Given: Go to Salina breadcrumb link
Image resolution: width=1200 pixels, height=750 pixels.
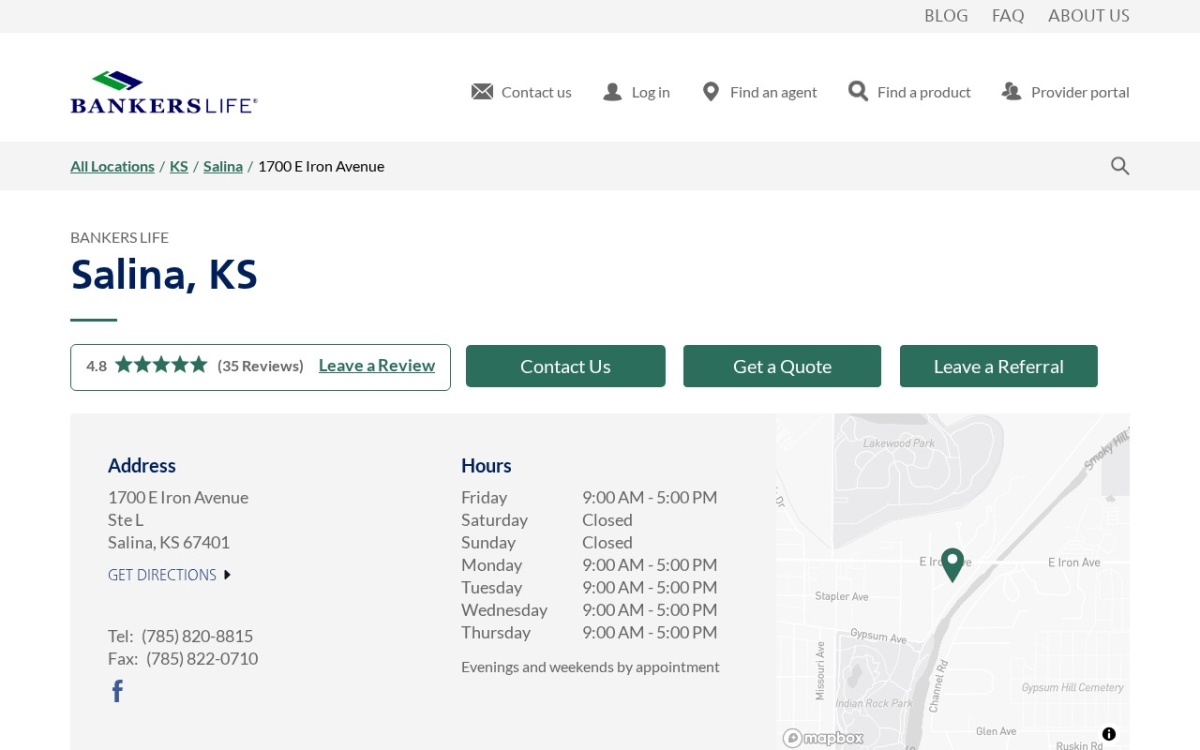Looking at the screenshot, I should tap(223, 166).
